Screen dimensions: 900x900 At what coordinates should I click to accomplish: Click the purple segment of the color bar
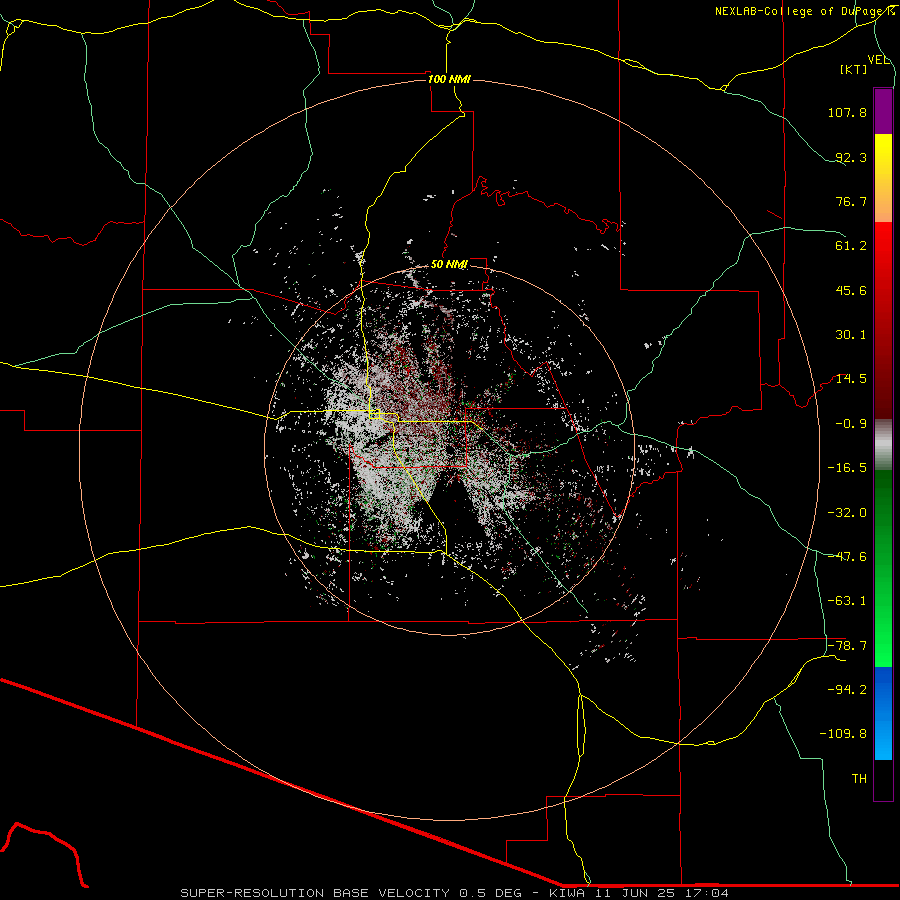point(883,111)
